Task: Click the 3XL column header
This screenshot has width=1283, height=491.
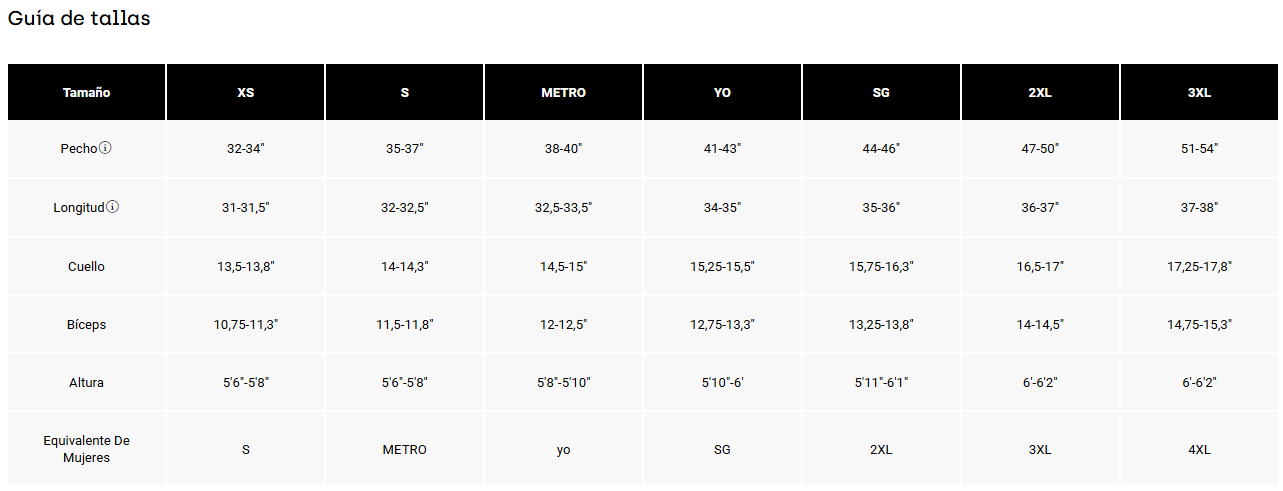Action: pyautogui.click(x=1199, y=92)
